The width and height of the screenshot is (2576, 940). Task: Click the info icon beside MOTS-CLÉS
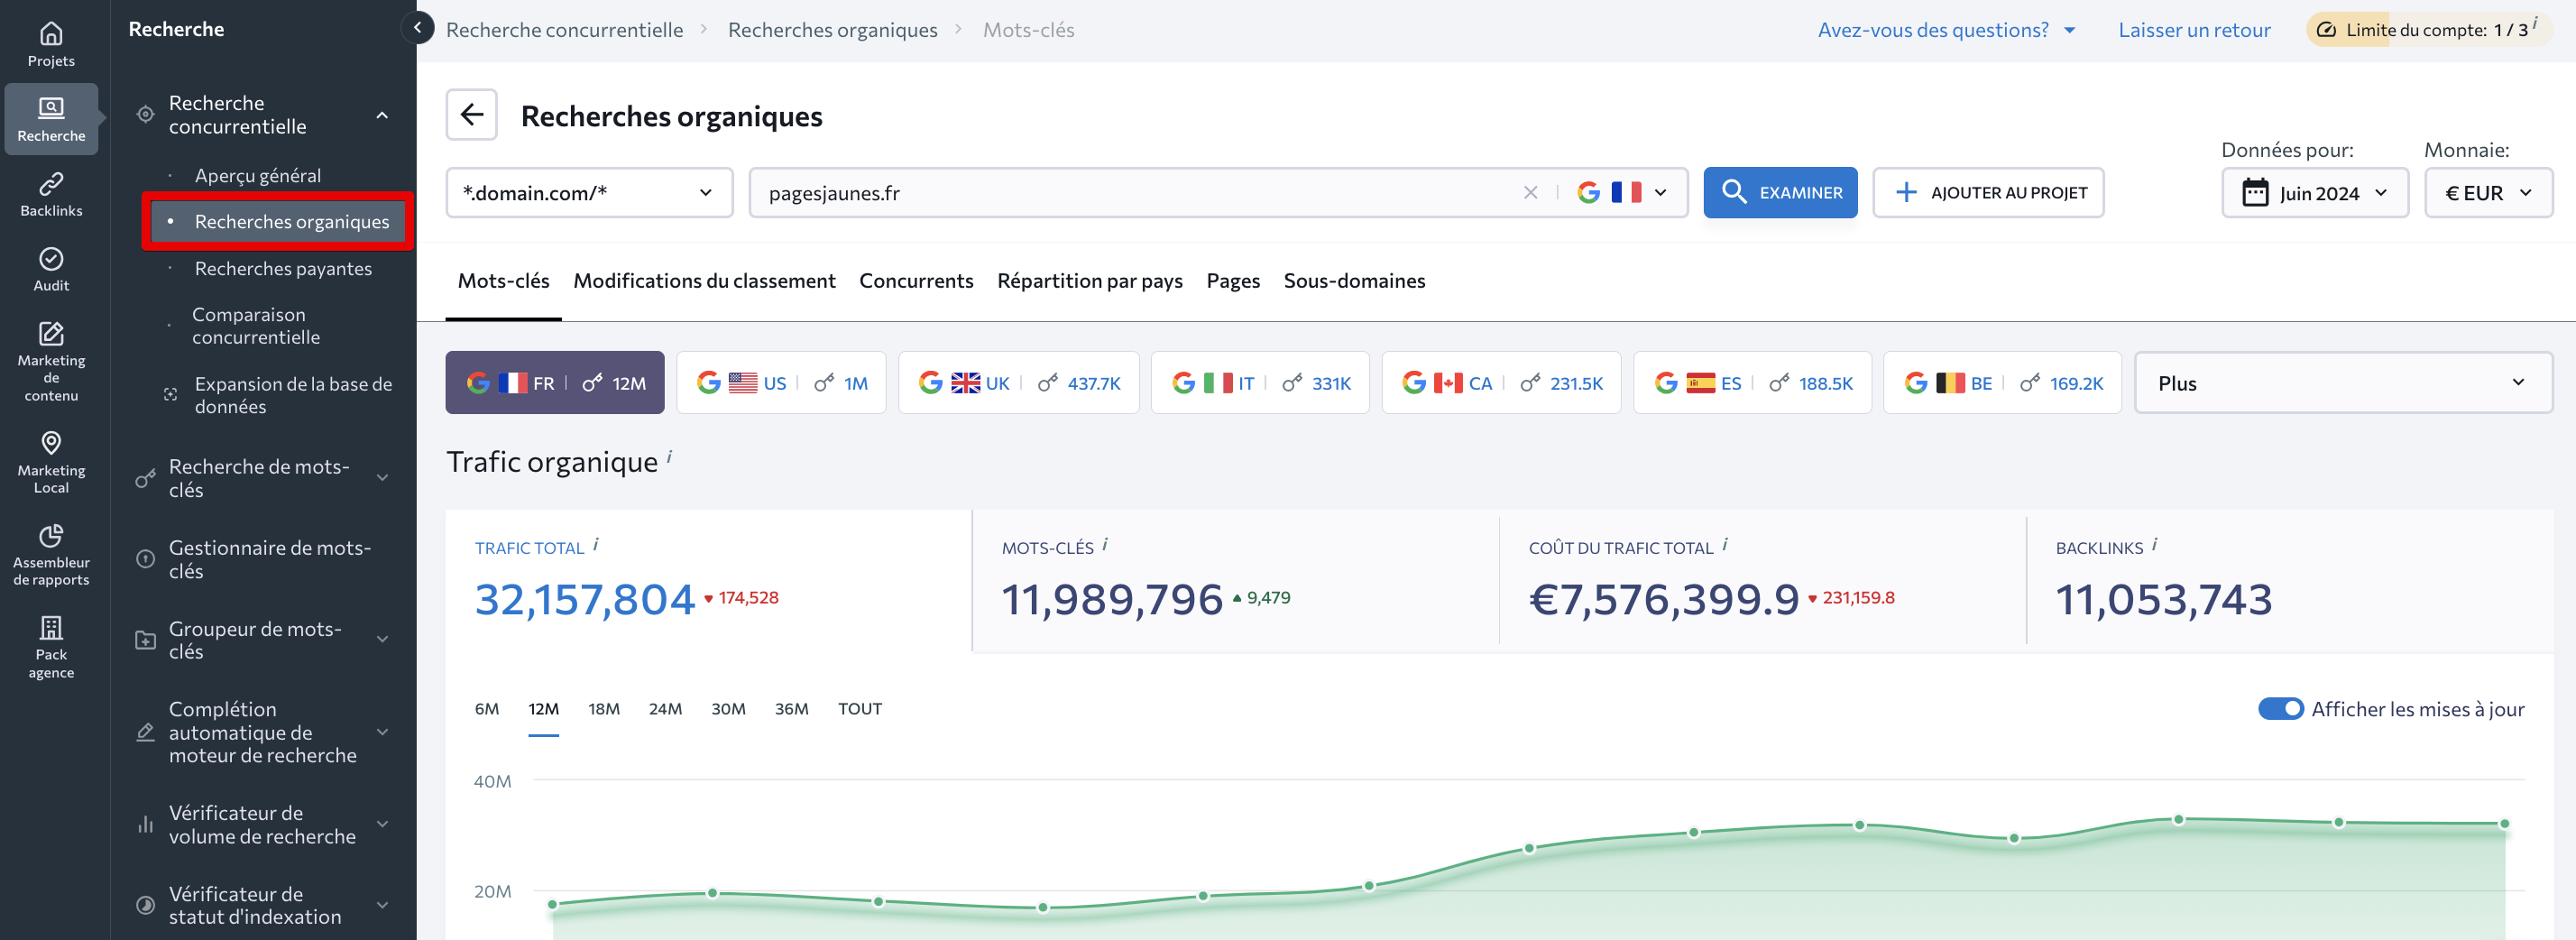[x=1105, y=544]
